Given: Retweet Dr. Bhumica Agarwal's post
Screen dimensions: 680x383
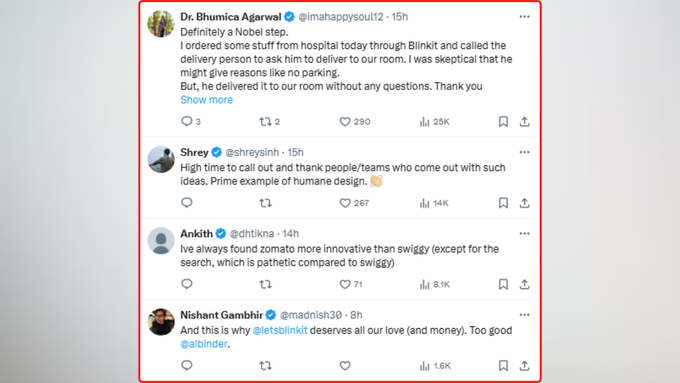Looking at the screenshot, I should click(269, 122).
